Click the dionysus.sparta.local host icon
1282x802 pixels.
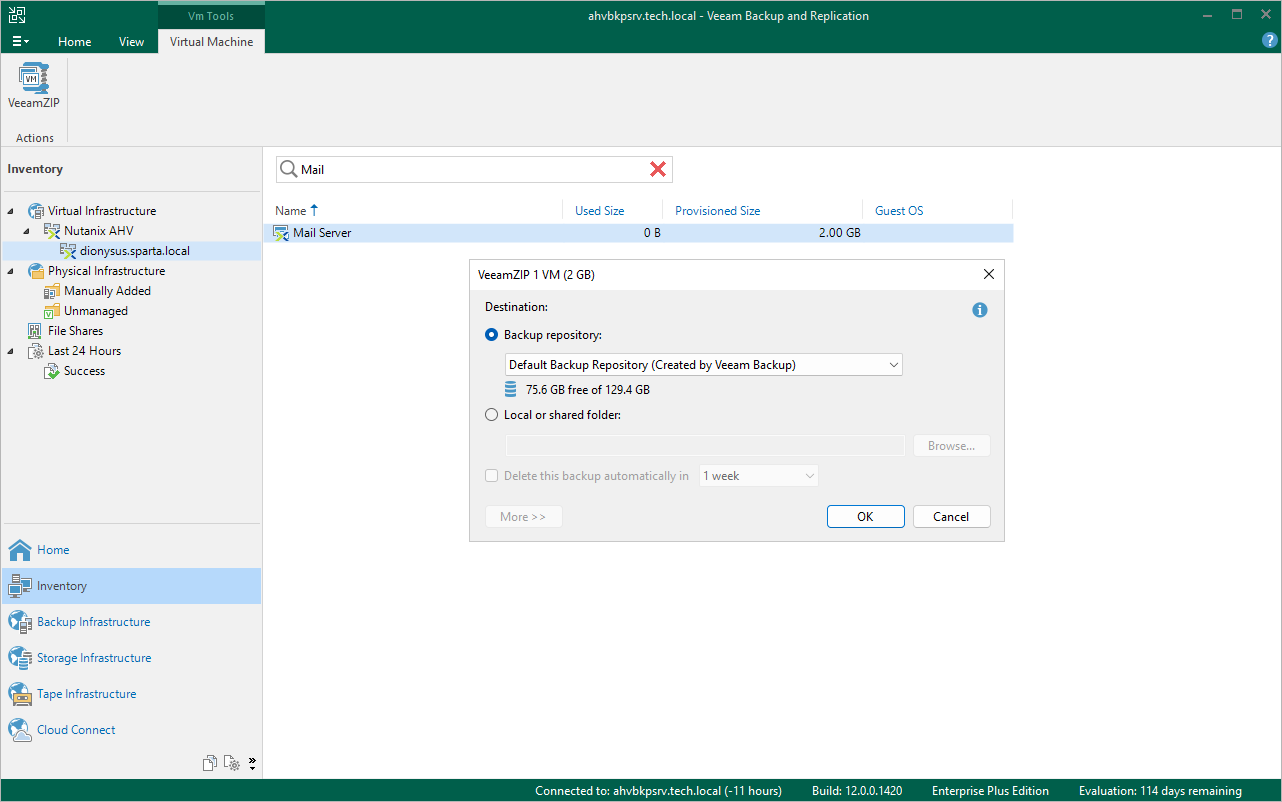(68, 251)
